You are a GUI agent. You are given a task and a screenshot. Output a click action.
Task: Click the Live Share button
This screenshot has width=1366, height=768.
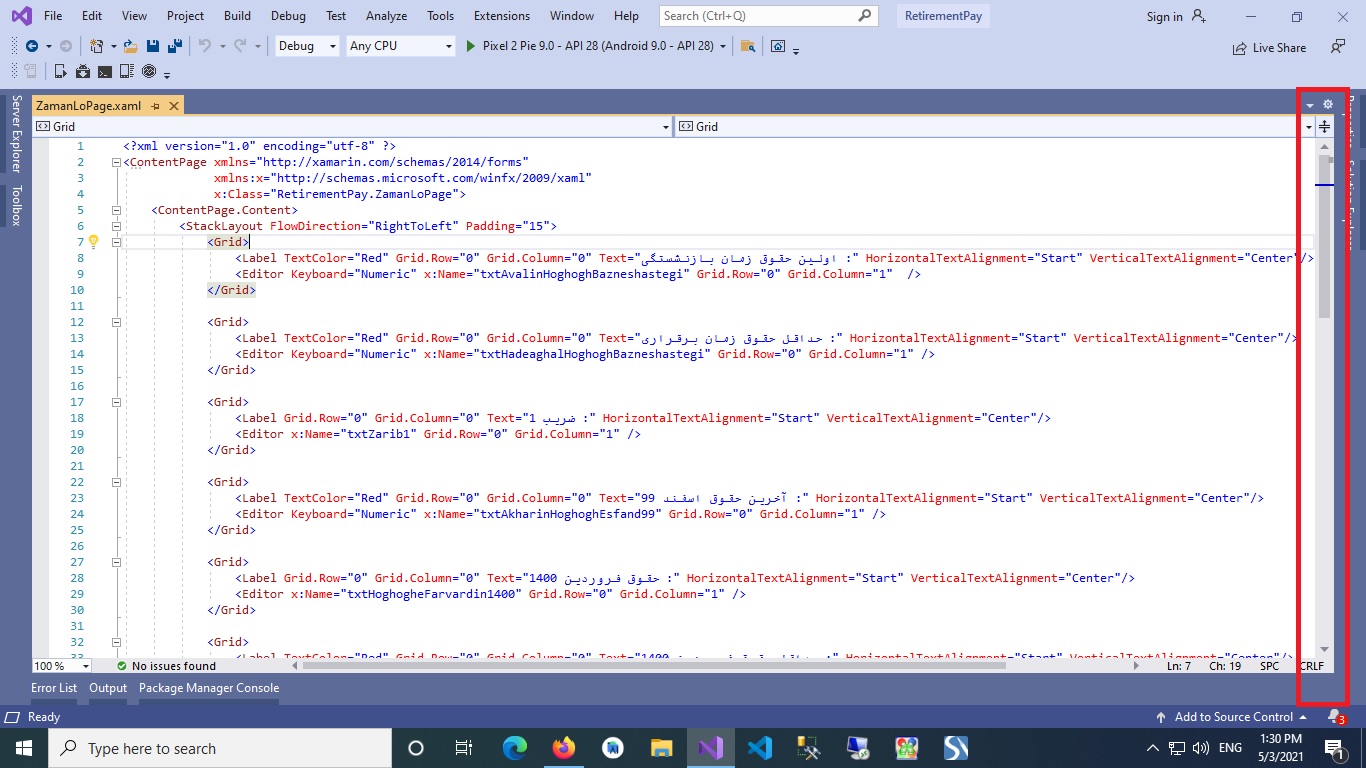pos(1269,47)
